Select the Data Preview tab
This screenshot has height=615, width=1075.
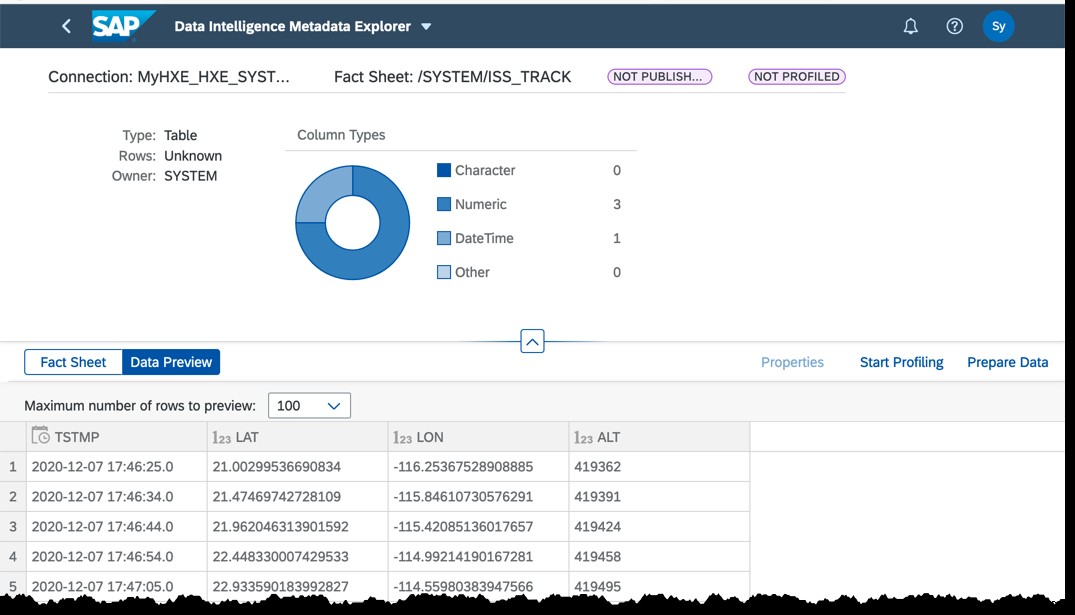(x=171, y=362)
